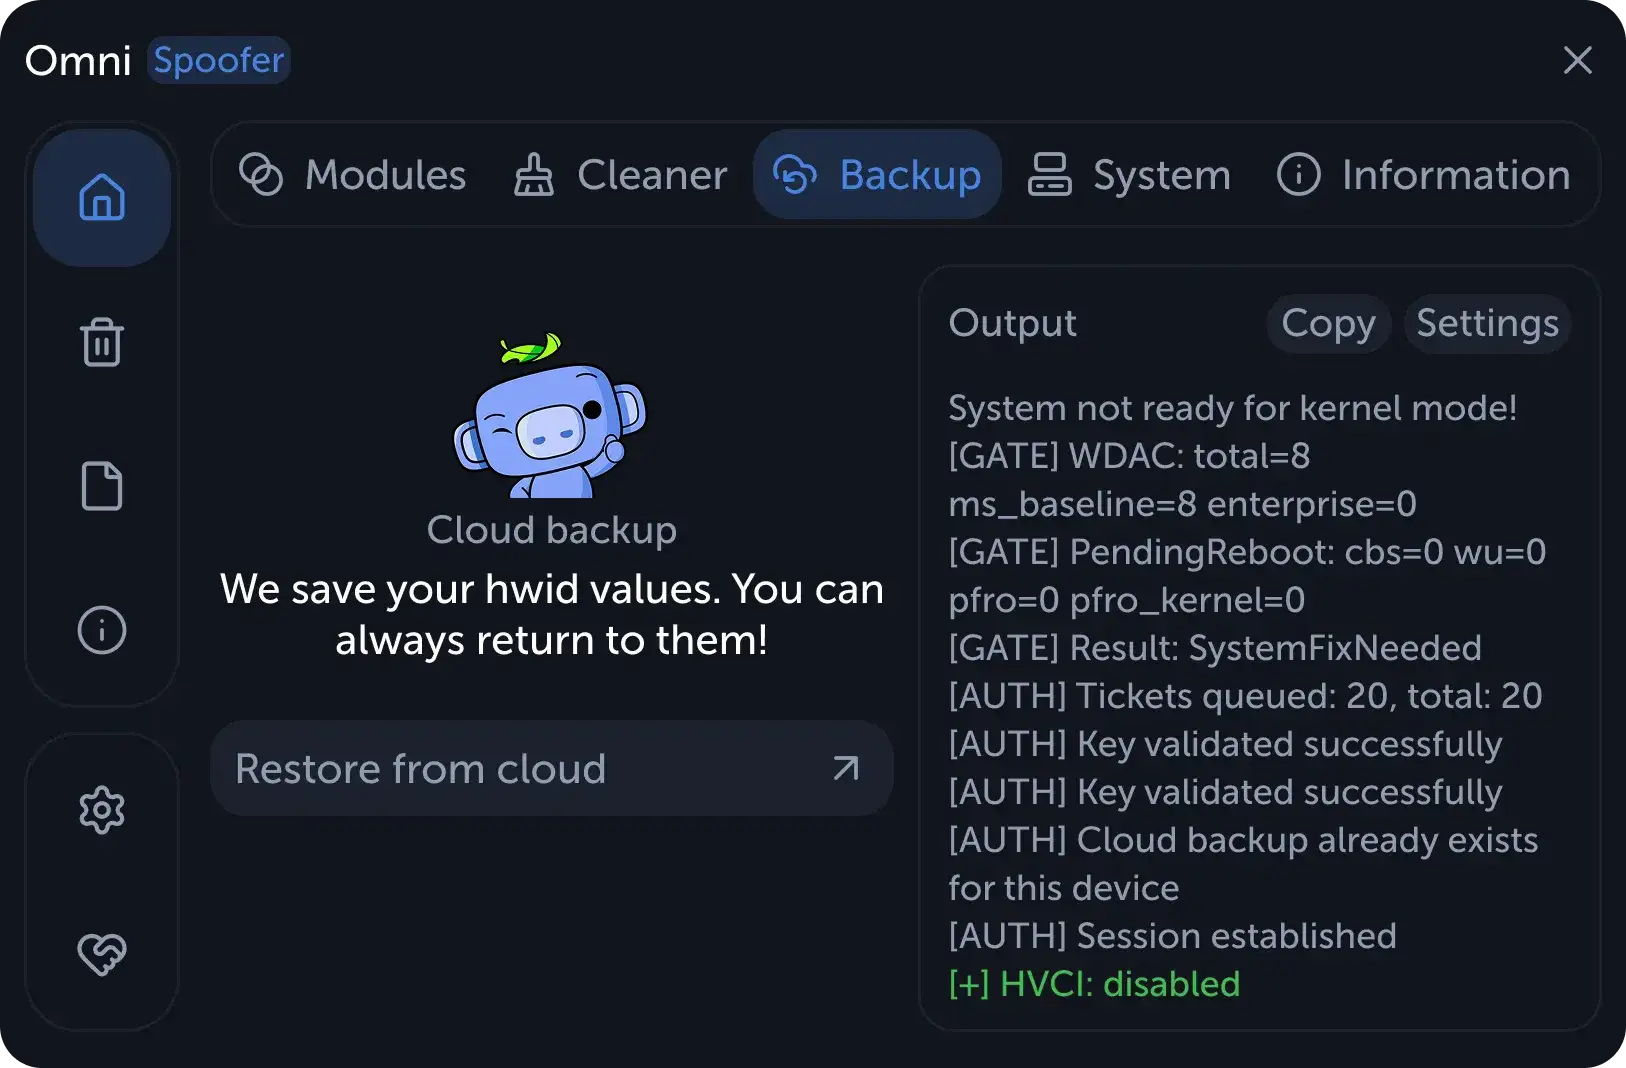Viewport: 1626px width, 1068px height.
Task: Open the System tab
Action: point(1130,174)
